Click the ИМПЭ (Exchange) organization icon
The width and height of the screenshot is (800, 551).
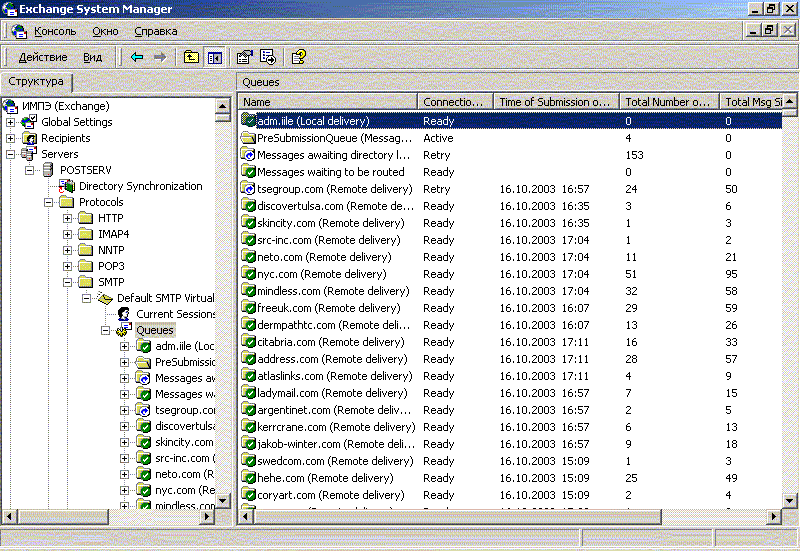[10, 106]
